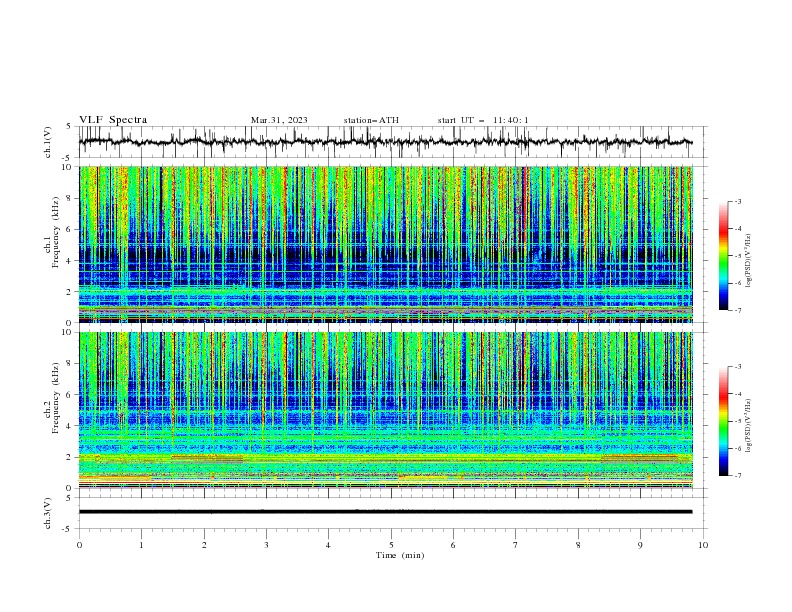Click the 5 minute tick on time axis
792x612 pixels.
tap(391, 545)
